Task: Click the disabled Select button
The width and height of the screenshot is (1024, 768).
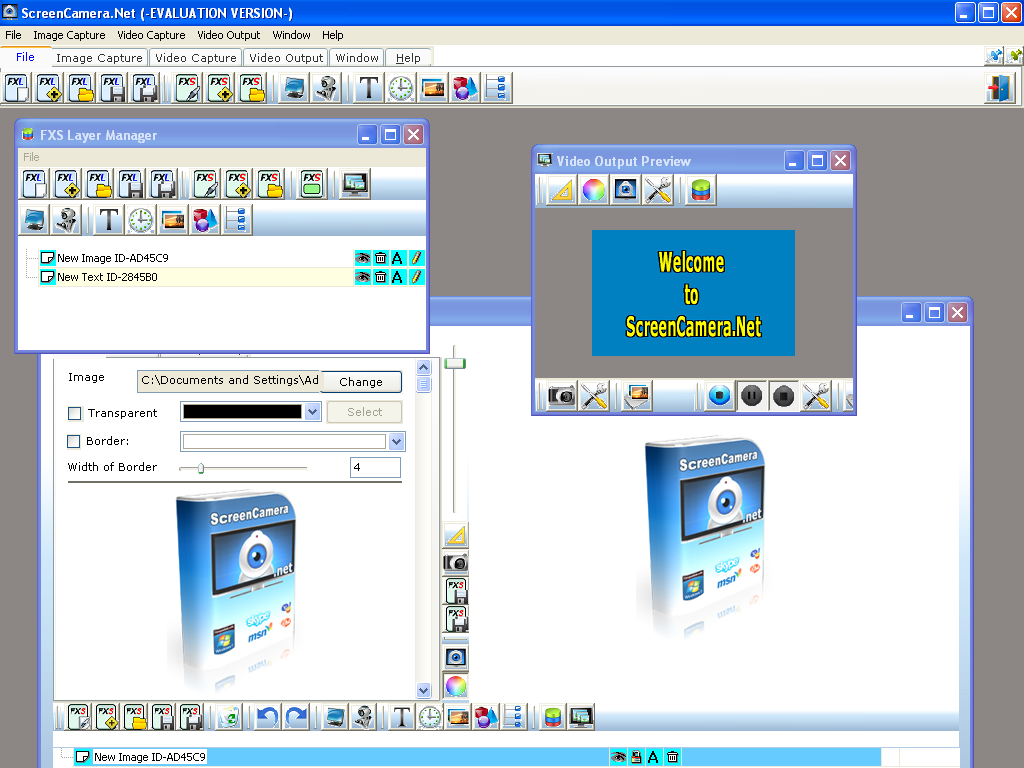Action: click(364, 412)
